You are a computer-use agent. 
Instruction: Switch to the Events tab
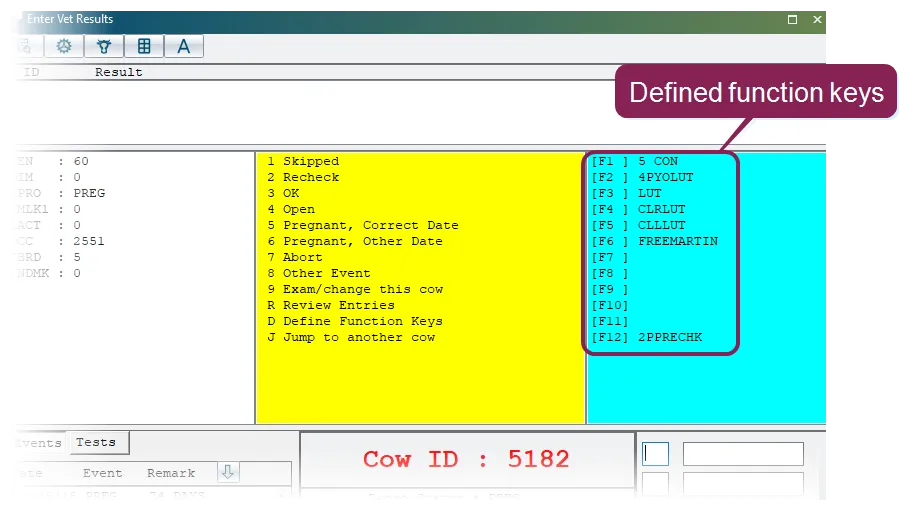[x=38, y=443]
